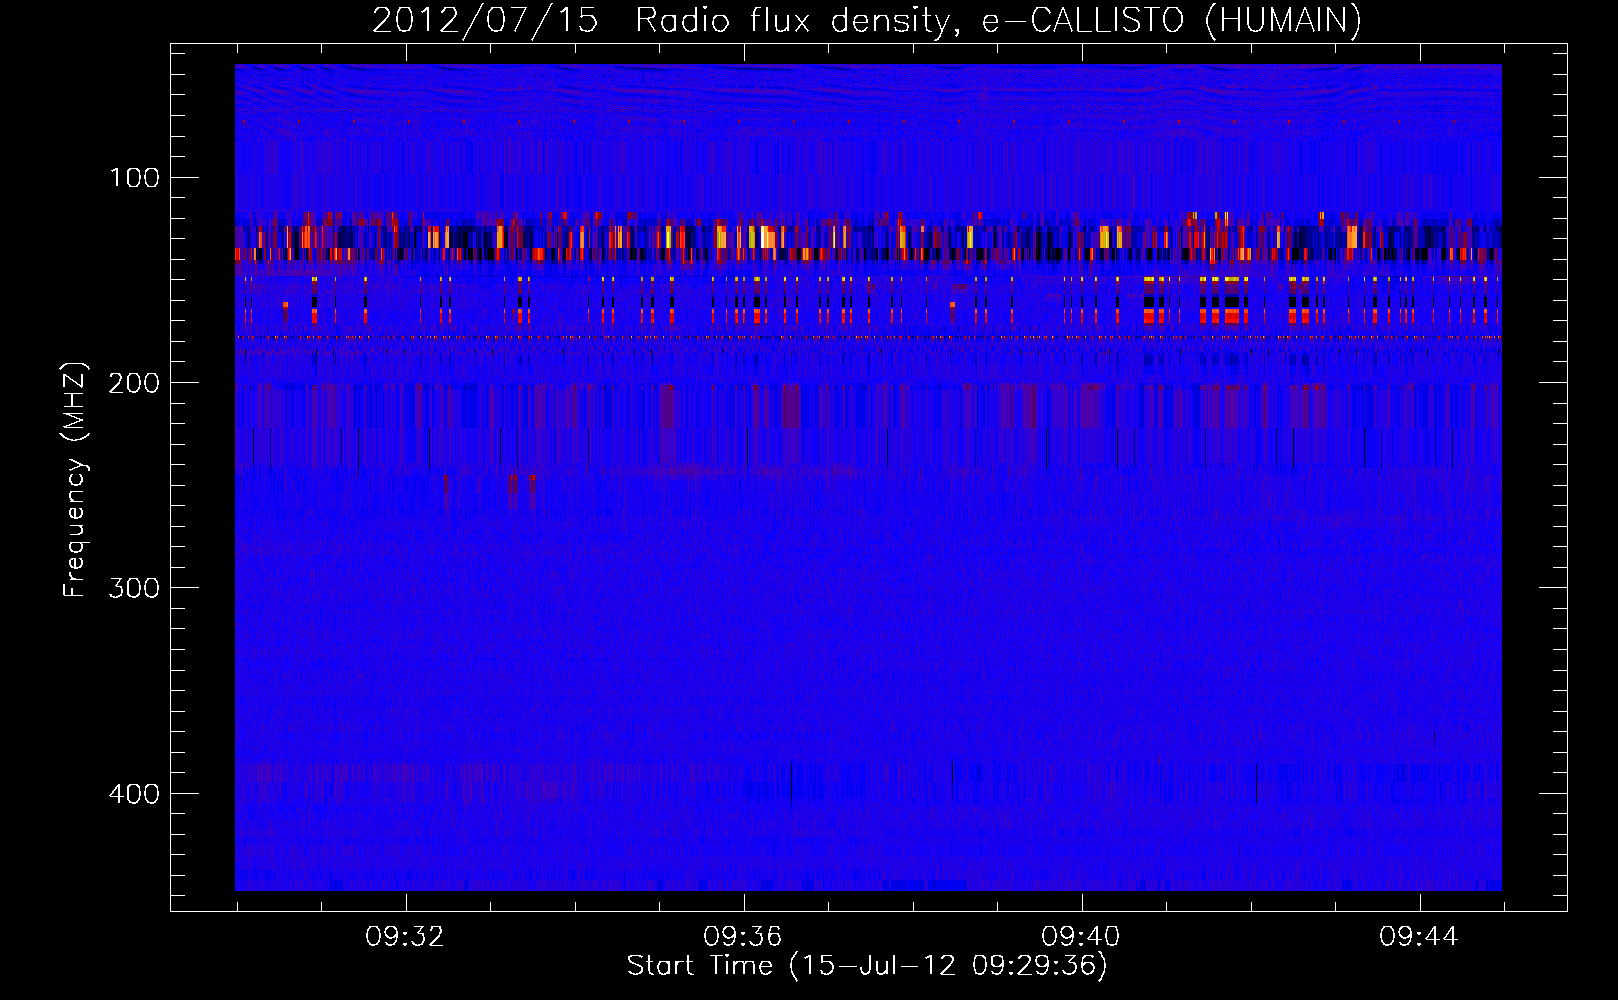The width and height of the screenshot is (1618, 1000).
Task: Click the 400 frequency tick label
Action: [x=134, y=794]
